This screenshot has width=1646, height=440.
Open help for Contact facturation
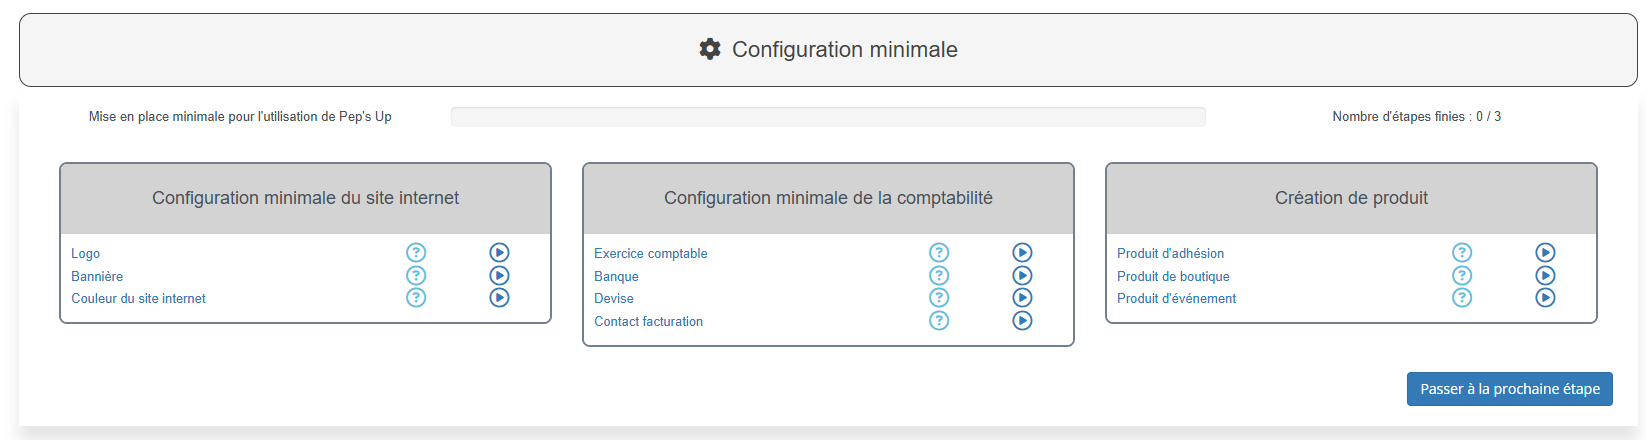tap(939, 321)
